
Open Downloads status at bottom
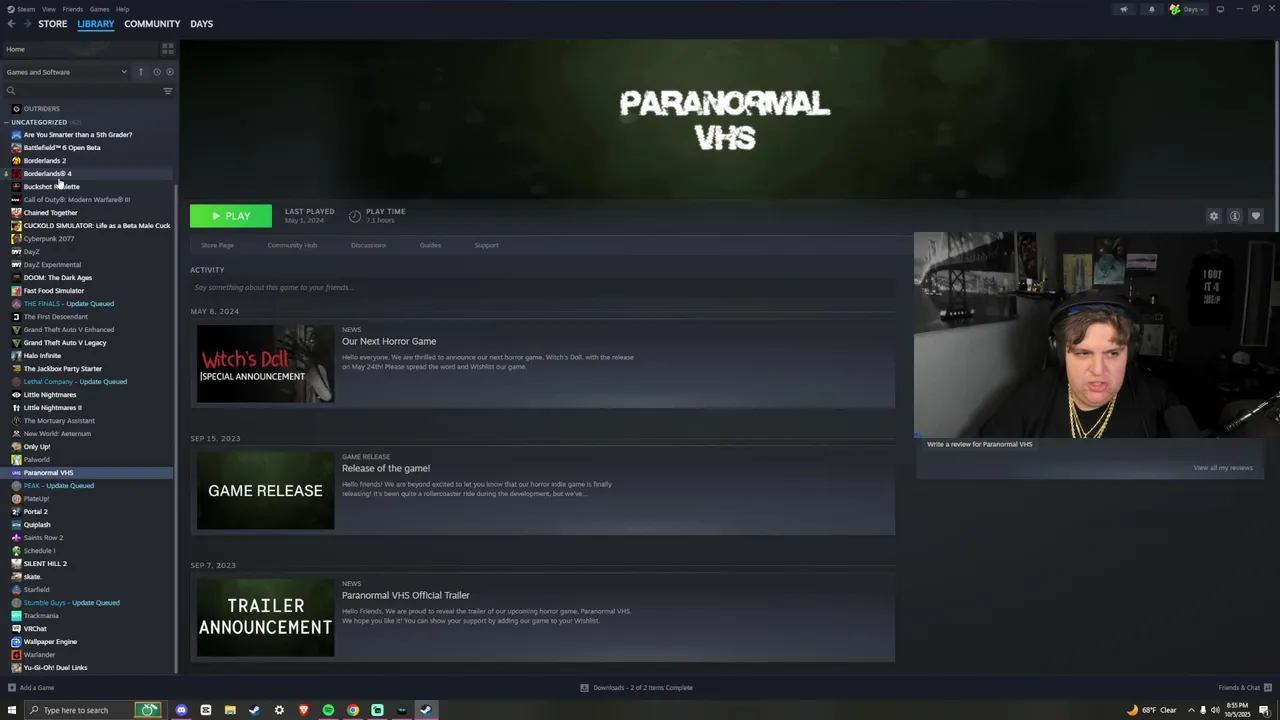click(637, 688)
